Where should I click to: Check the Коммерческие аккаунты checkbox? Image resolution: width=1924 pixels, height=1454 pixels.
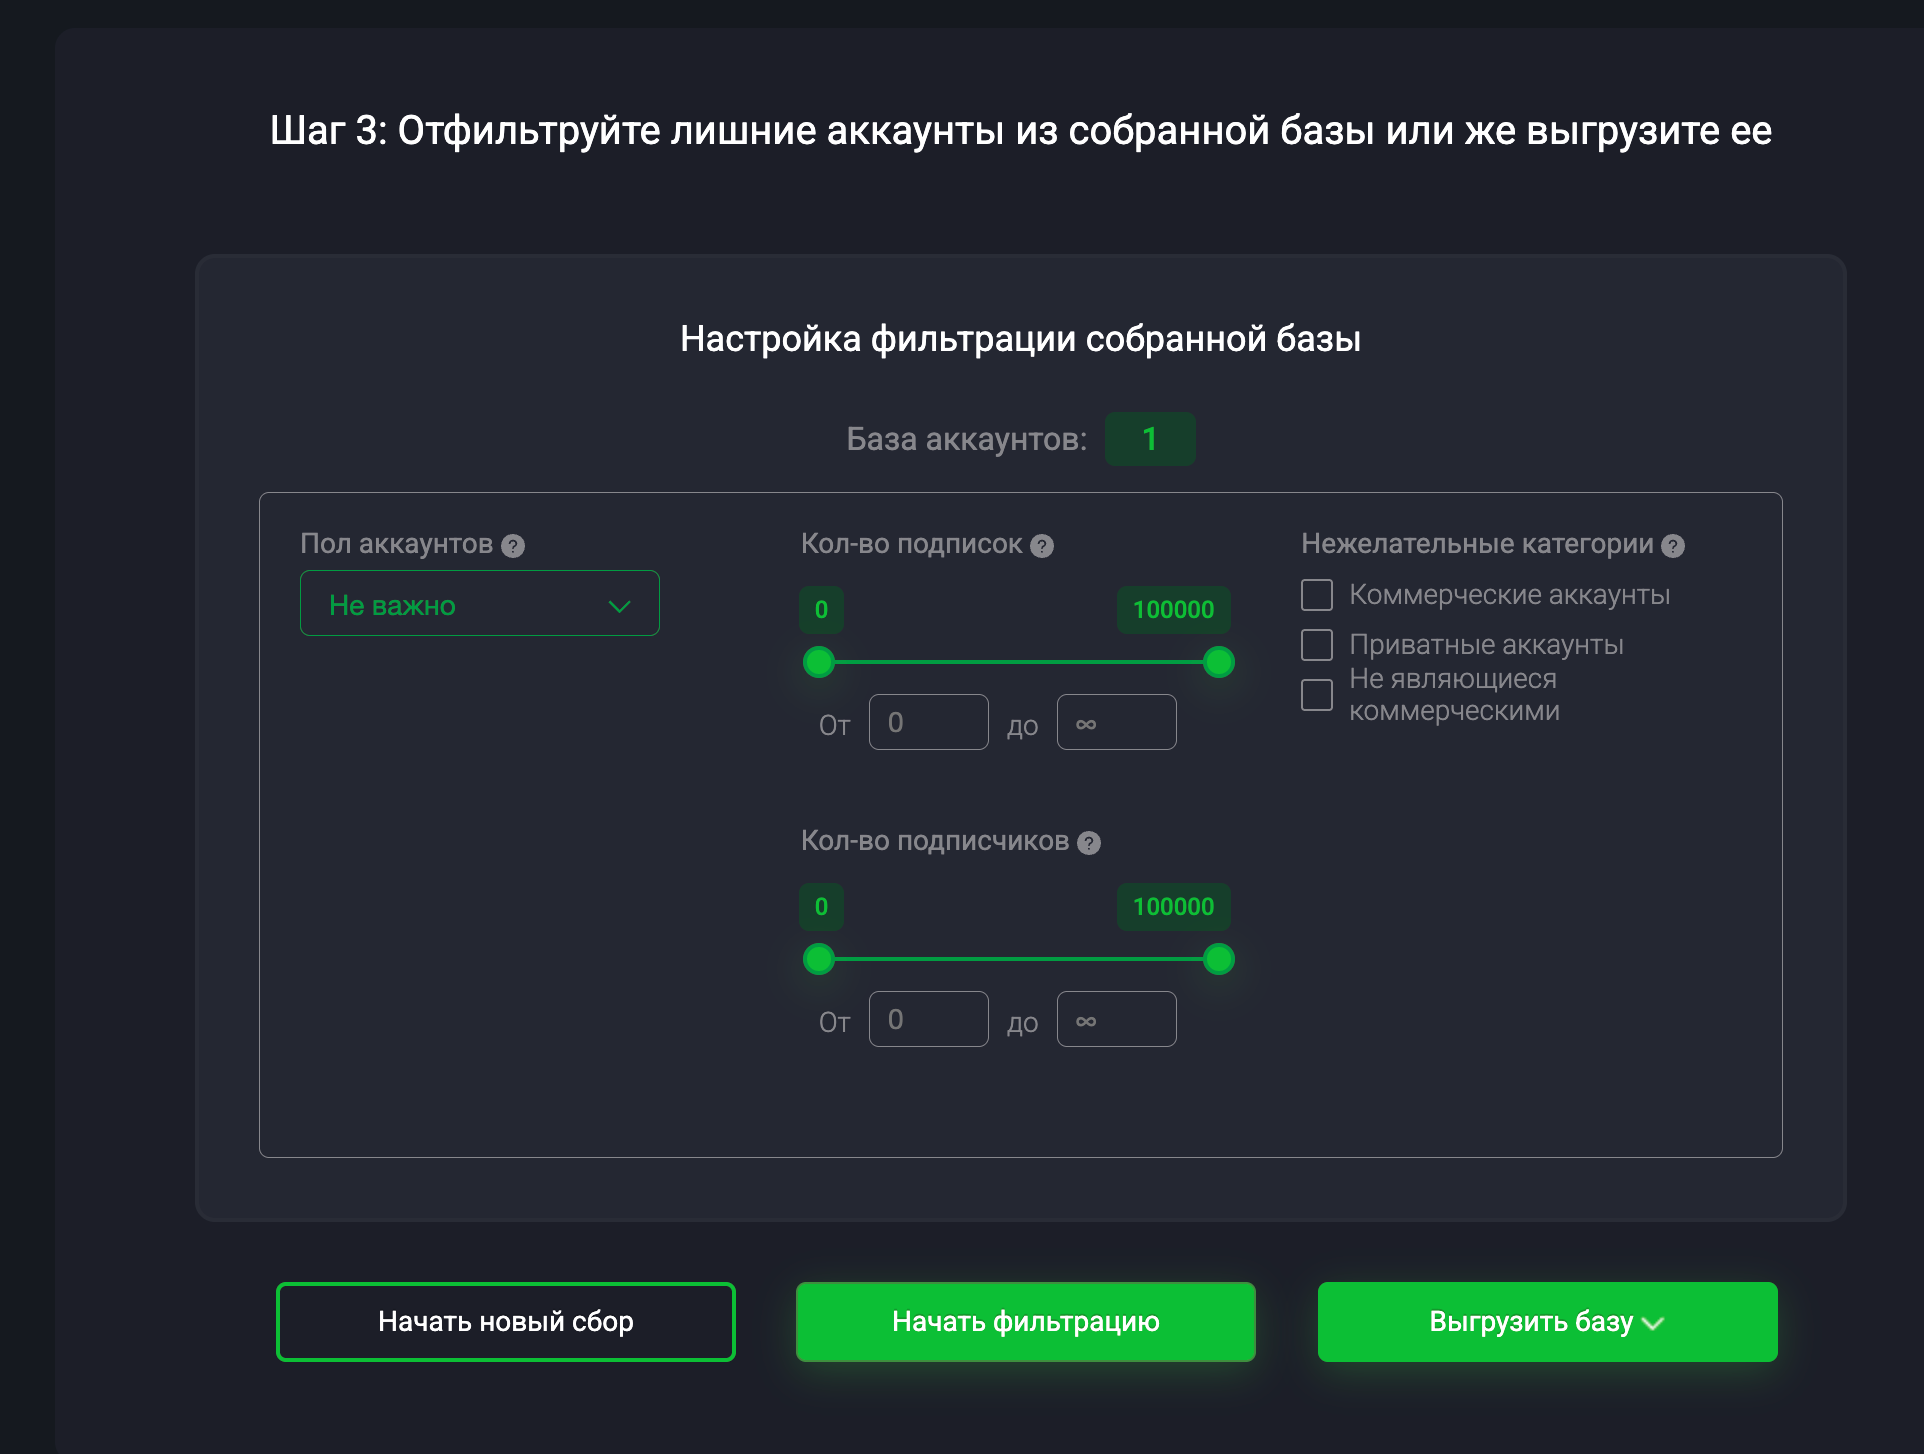click(1317, 595)
